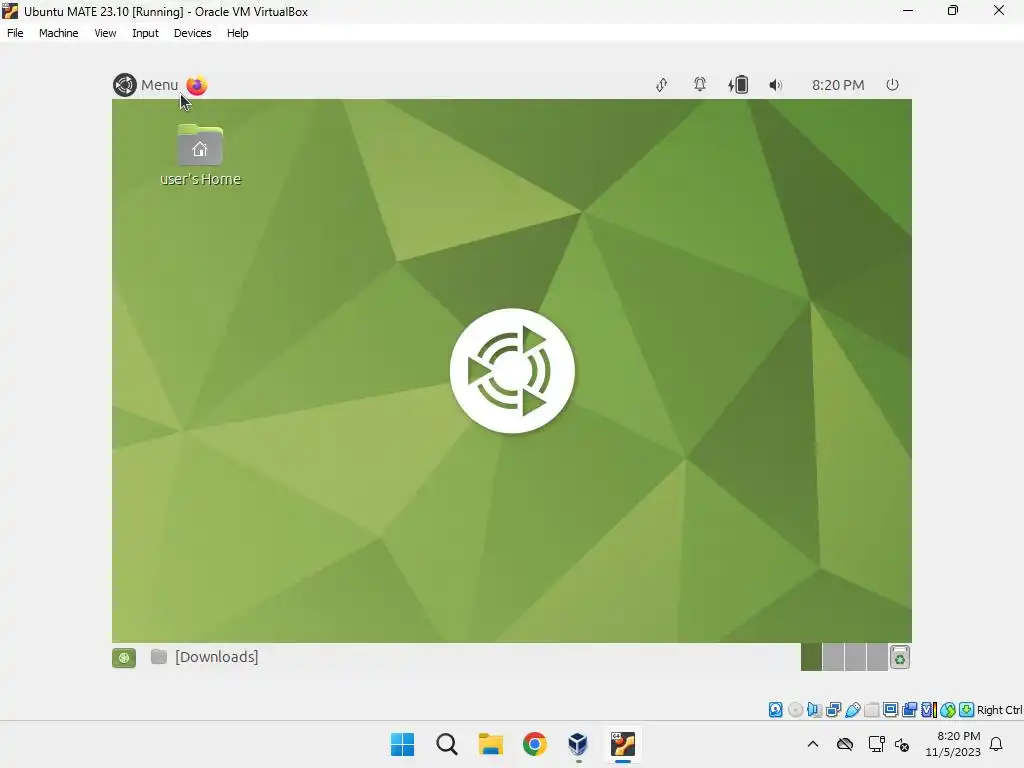The image size is (1024, 768).
Task: Open the power session menu icon
Action: coord(892,84)
